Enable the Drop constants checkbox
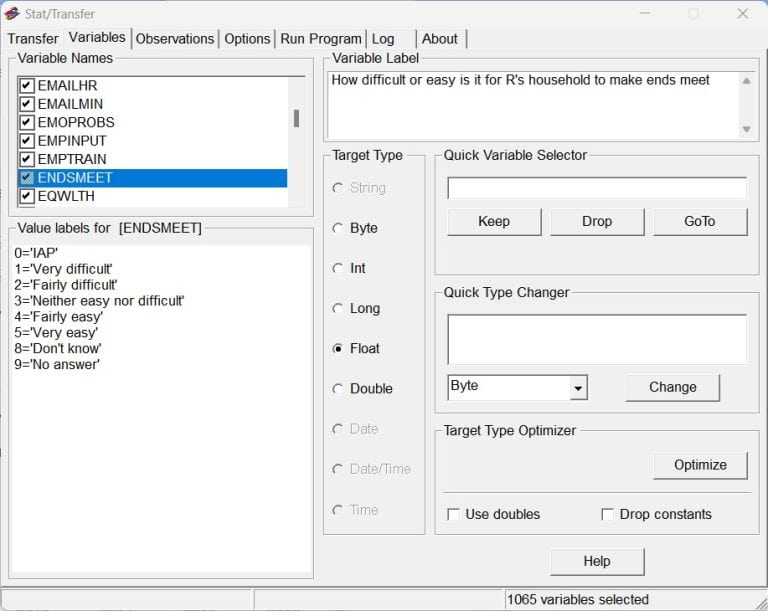Viewport: 768px width, 611px height. (607, 514)
